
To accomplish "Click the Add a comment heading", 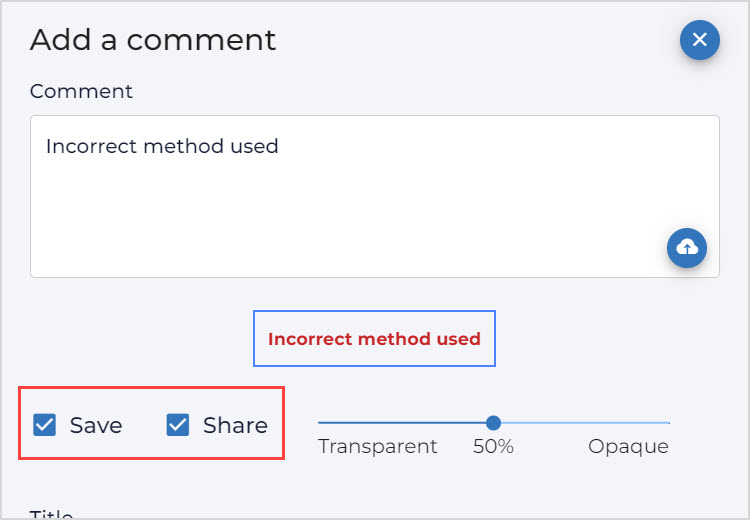I will coord(153,40).
